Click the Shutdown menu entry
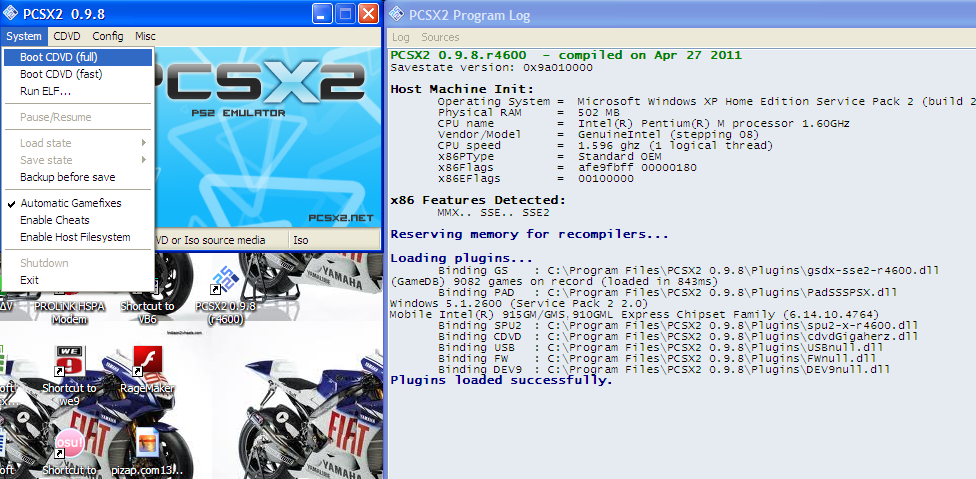Screen dimensions: 976x479 coord(78,263)
